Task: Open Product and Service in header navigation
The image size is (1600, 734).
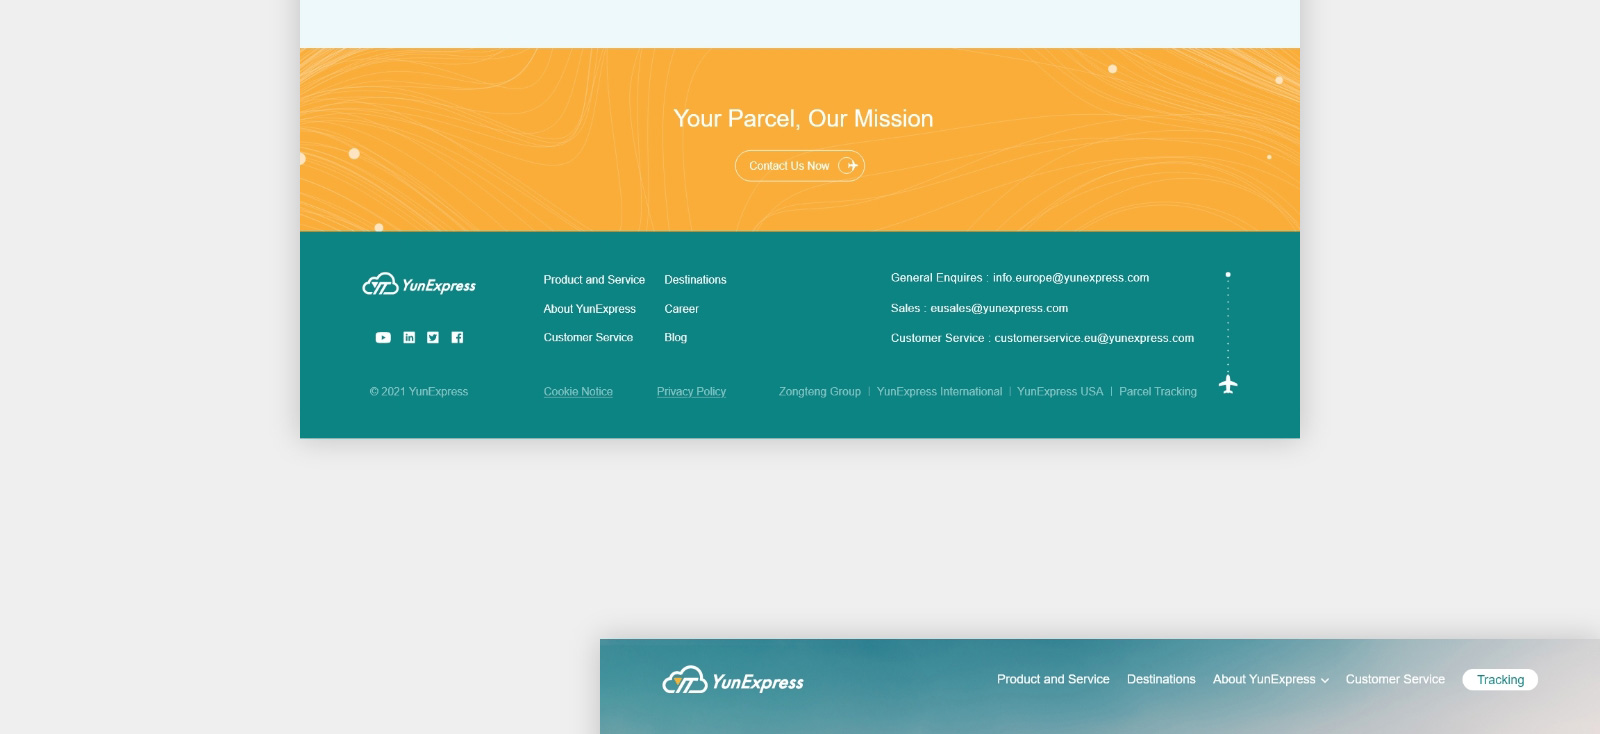Action: point(1053,679)
